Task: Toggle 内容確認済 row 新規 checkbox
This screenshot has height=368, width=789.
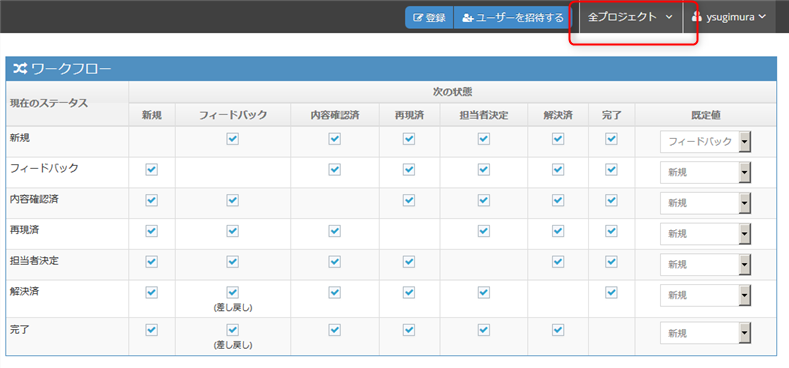Action: [x=151, y=200]
